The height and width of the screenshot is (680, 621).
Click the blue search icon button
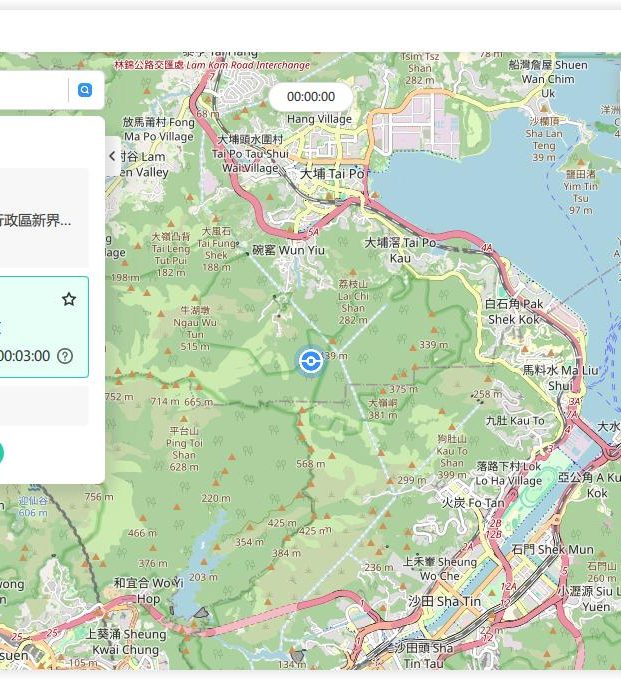[85, 90]
